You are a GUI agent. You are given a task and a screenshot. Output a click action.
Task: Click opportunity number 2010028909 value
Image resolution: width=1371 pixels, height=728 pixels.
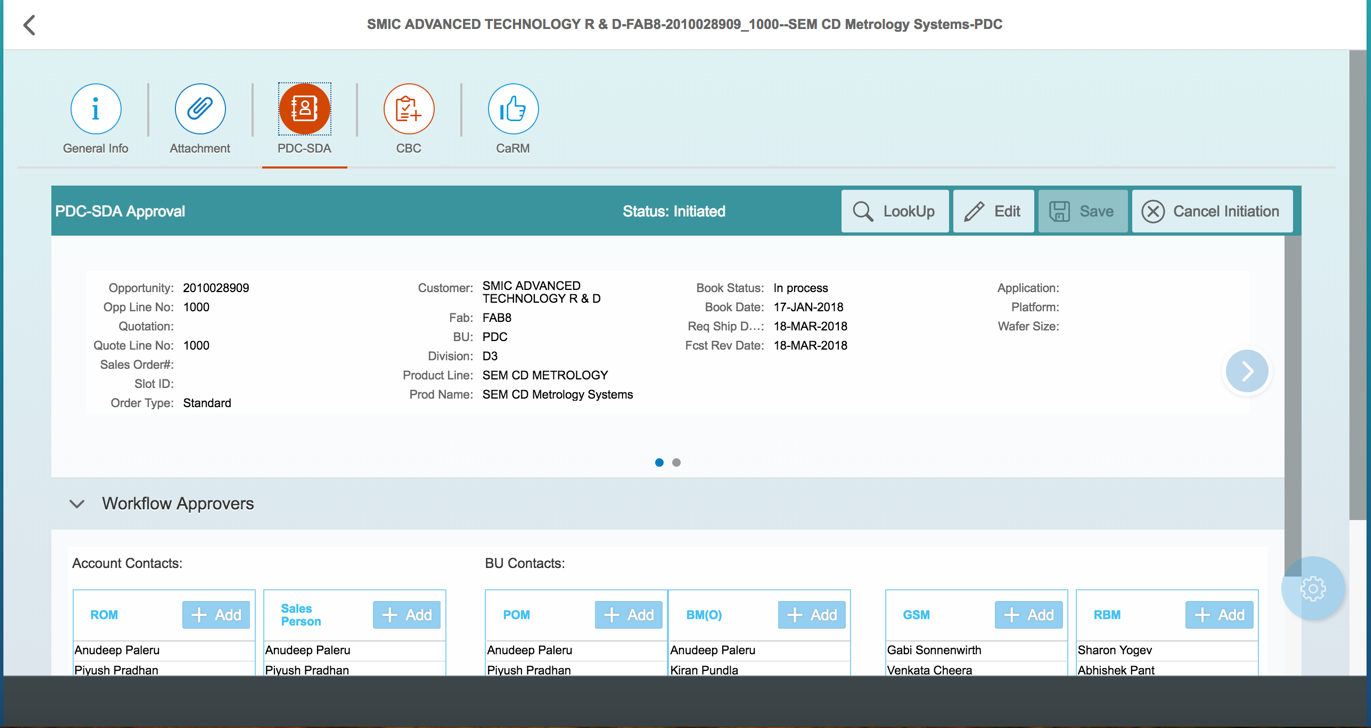[x=216, y=288]
